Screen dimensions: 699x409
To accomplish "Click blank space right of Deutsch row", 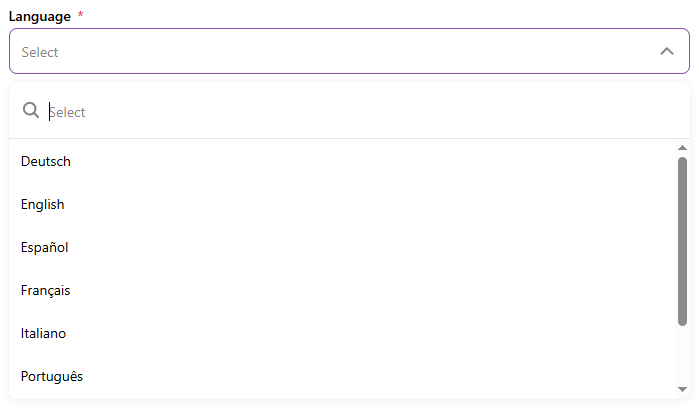I will tap(380, 161).
